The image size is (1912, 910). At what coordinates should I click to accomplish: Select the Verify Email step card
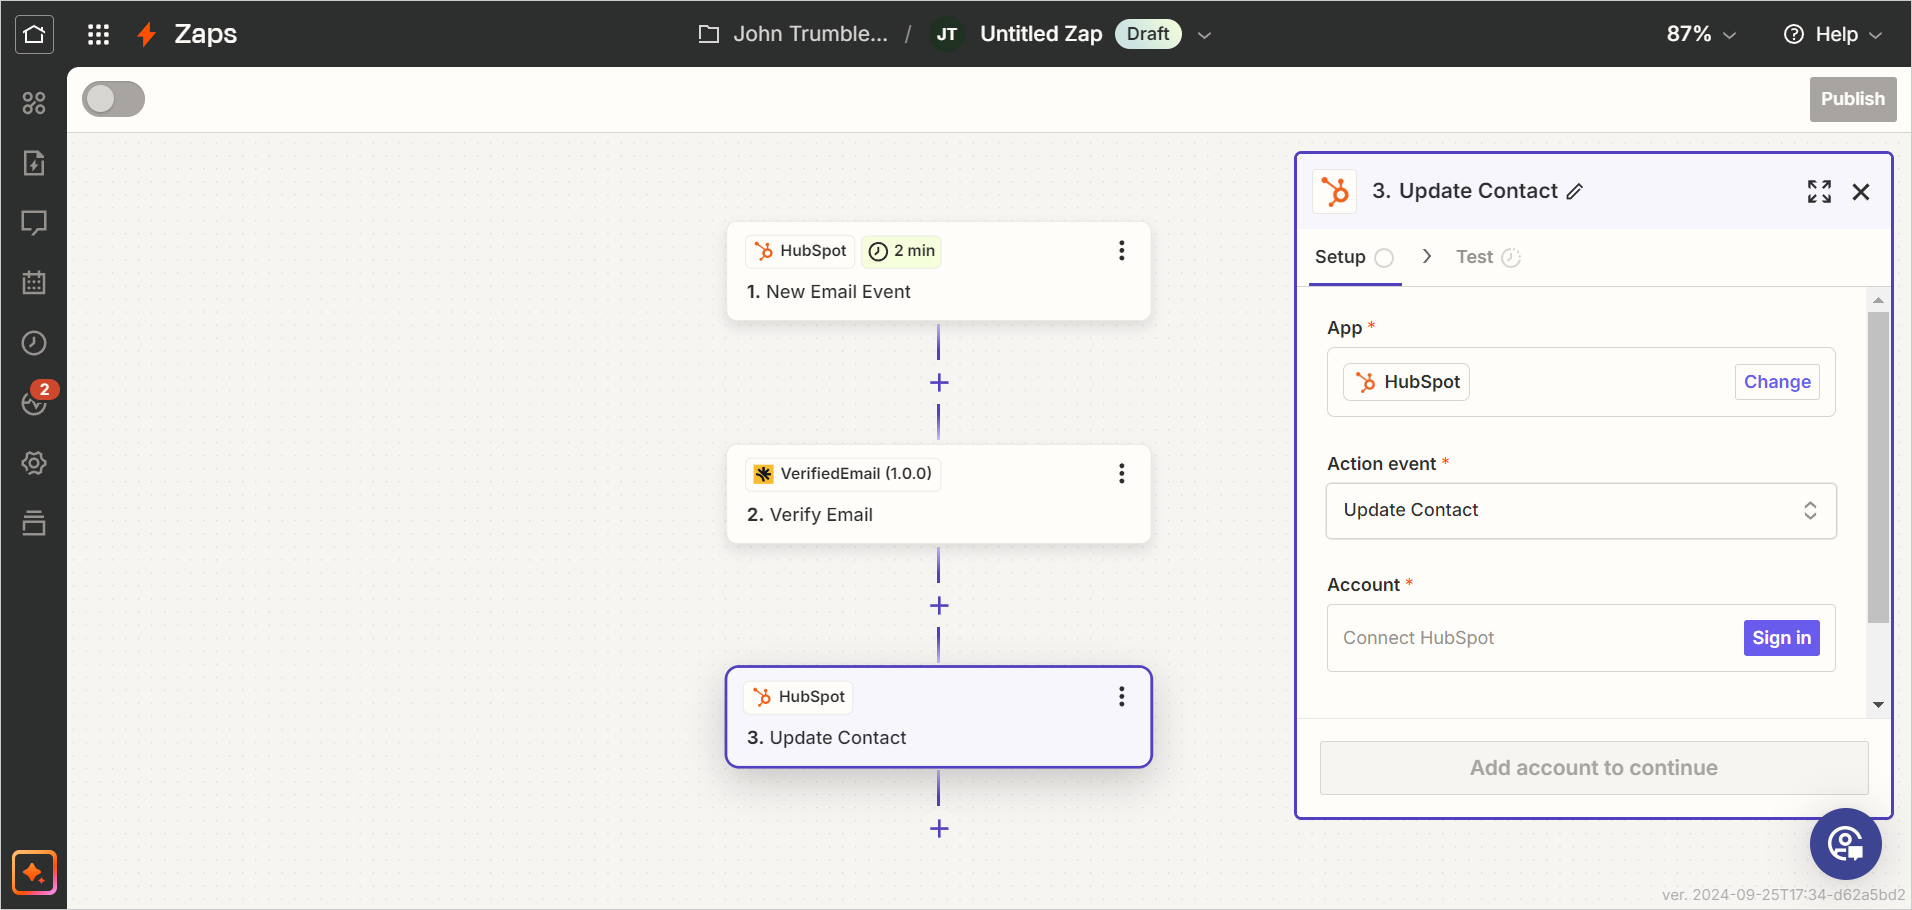(939, 494)
